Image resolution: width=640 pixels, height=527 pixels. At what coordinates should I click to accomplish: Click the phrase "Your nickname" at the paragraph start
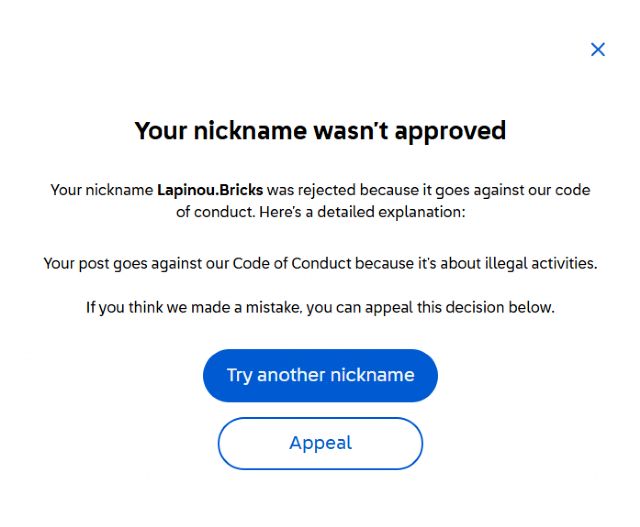101,189
